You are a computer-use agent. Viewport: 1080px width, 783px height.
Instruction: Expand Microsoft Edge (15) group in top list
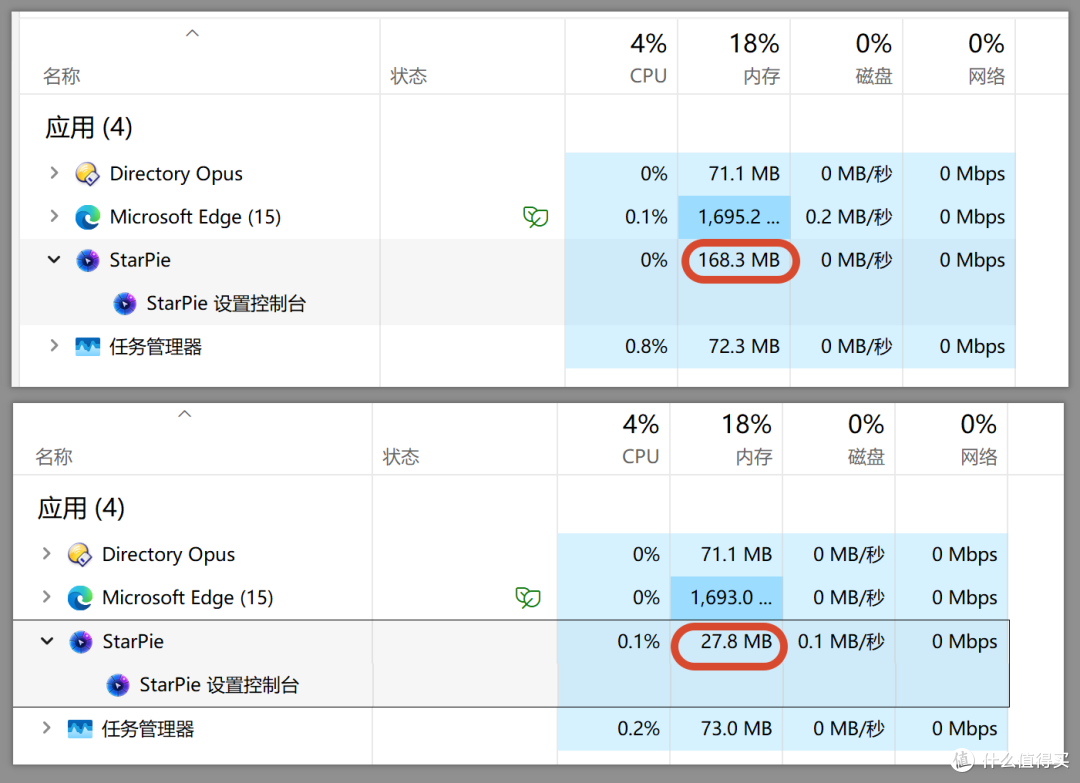[x=54, y=216]
